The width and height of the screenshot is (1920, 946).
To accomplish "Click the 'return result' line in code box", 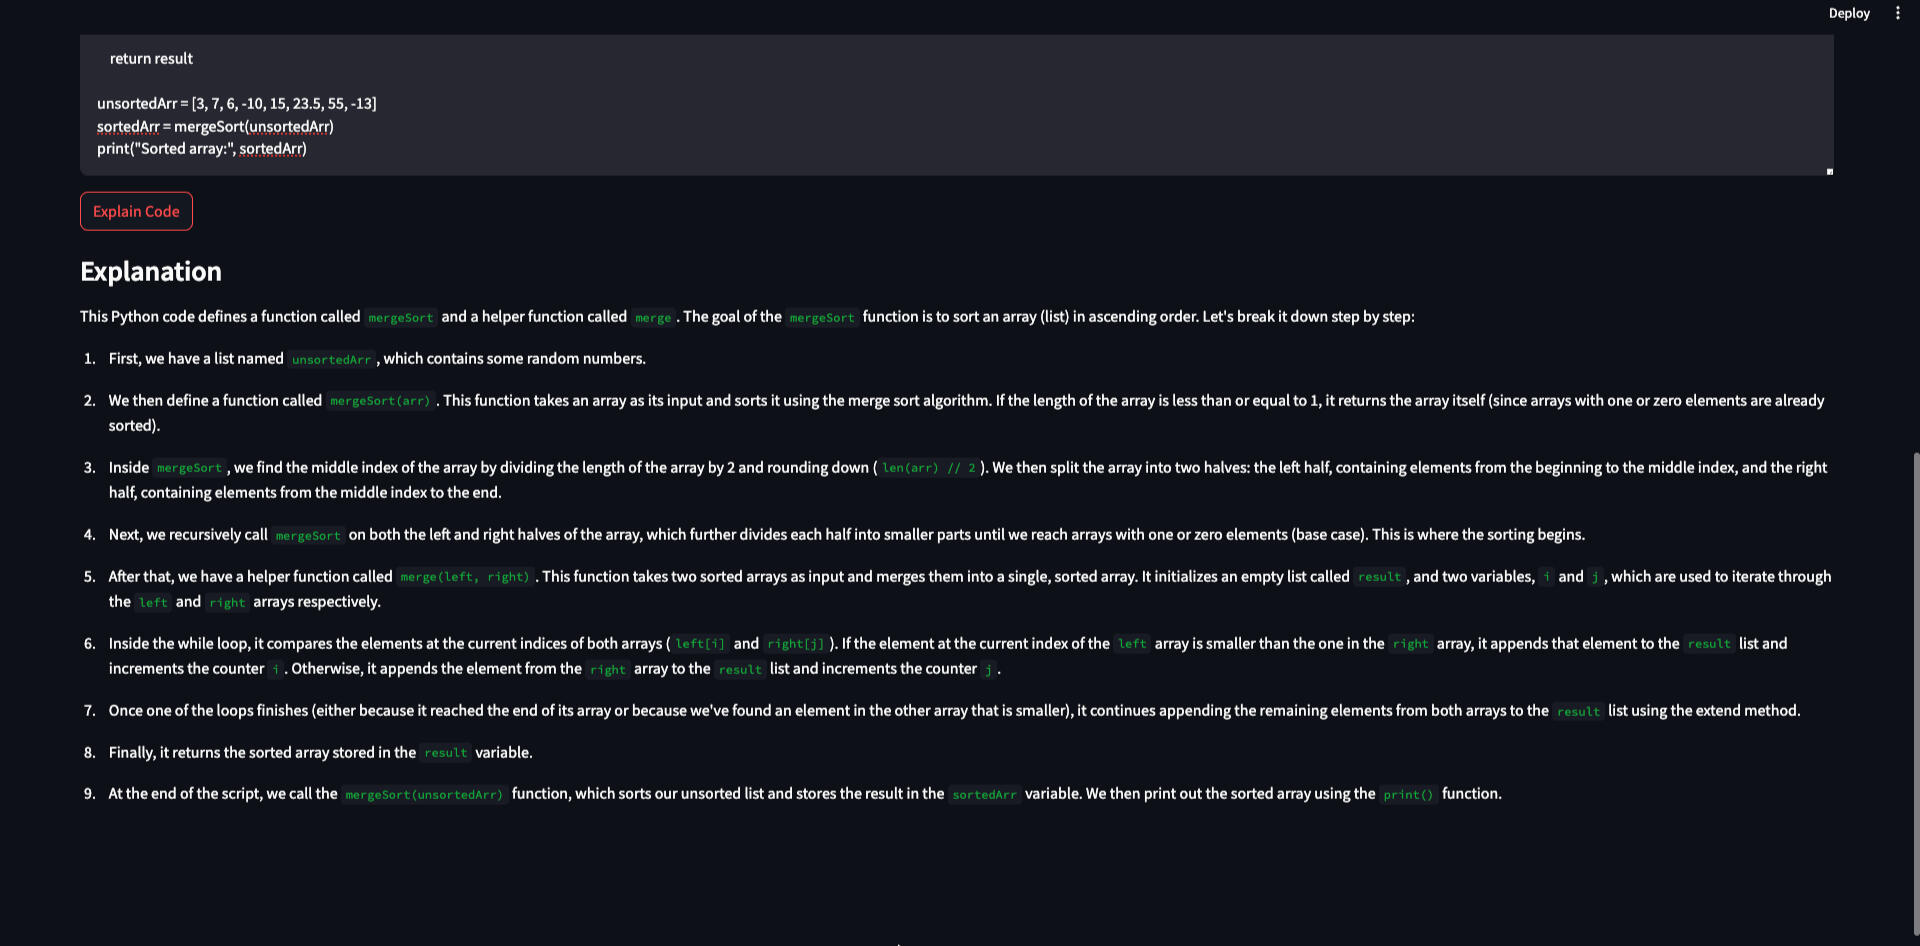I will [151, 59].
